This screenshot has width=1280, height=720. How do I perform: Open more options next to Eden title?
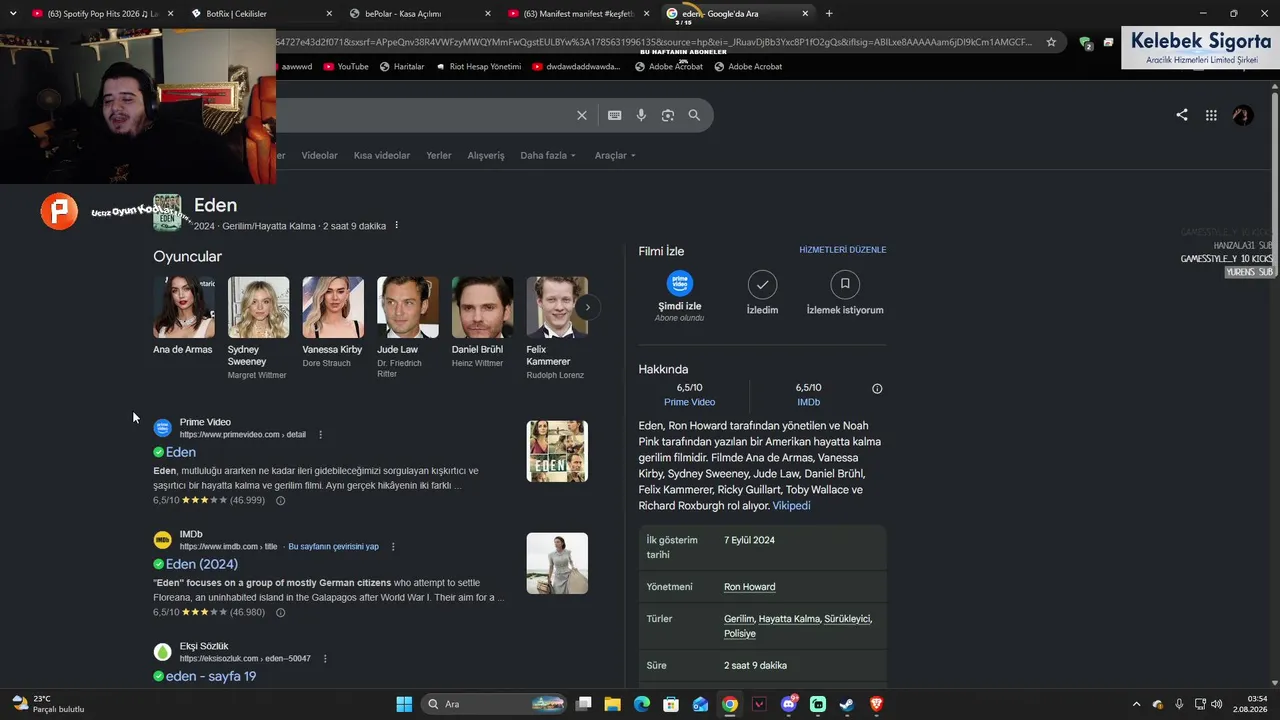[x=396, y=226]
